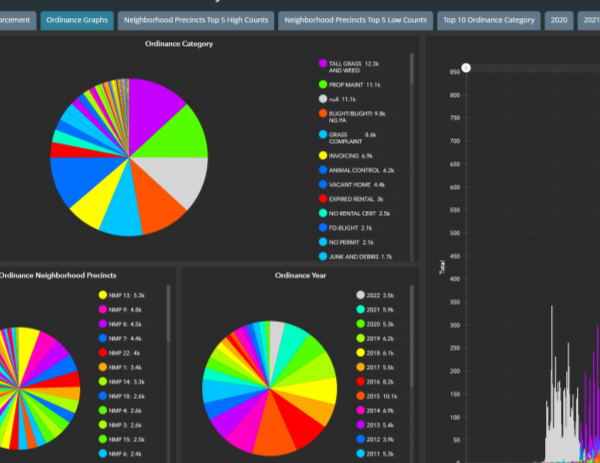
Task: Toggle 2015 year legend entry
Action: [x=377, y=396]
